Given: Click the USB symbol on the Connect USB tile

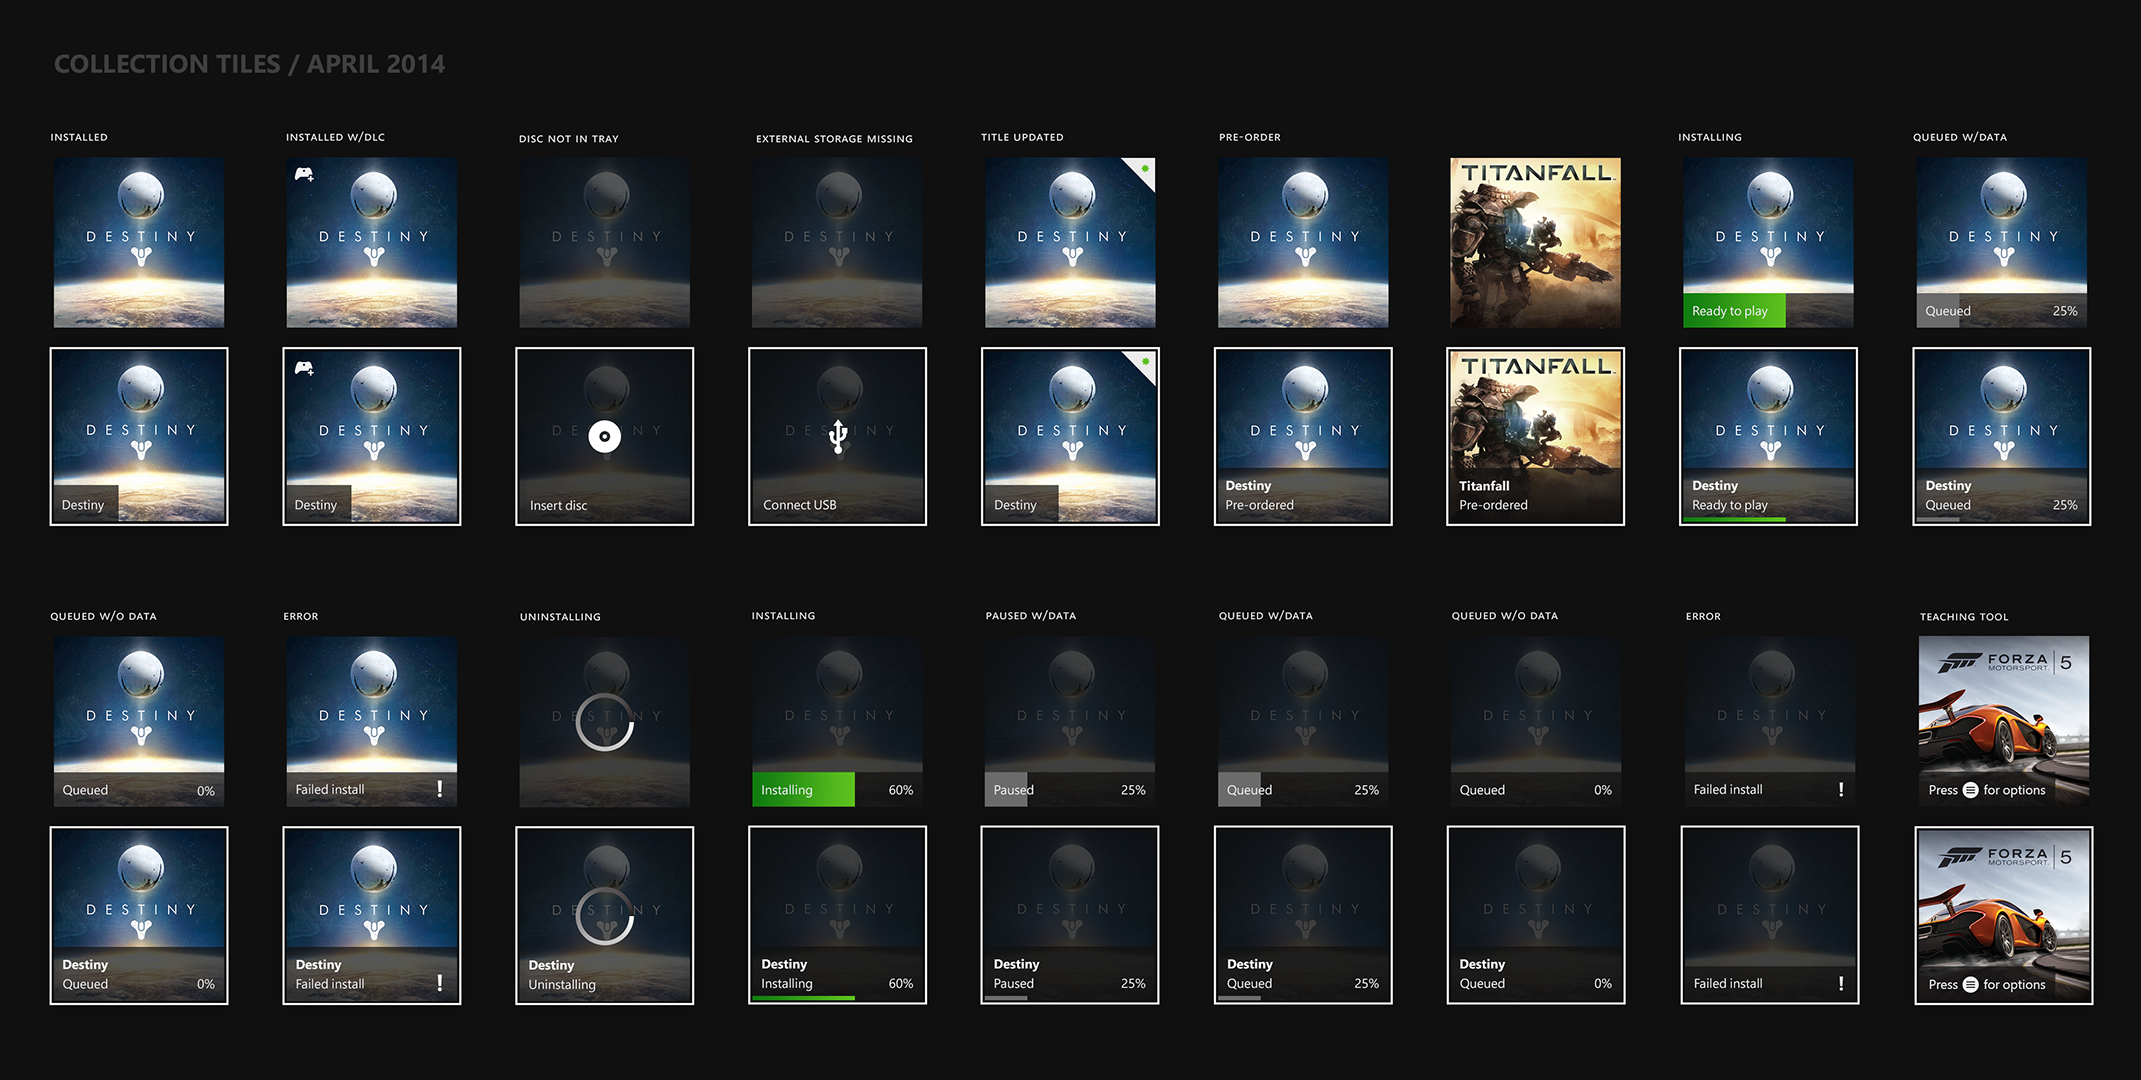Looking at the screenshot, I should 838,436.
